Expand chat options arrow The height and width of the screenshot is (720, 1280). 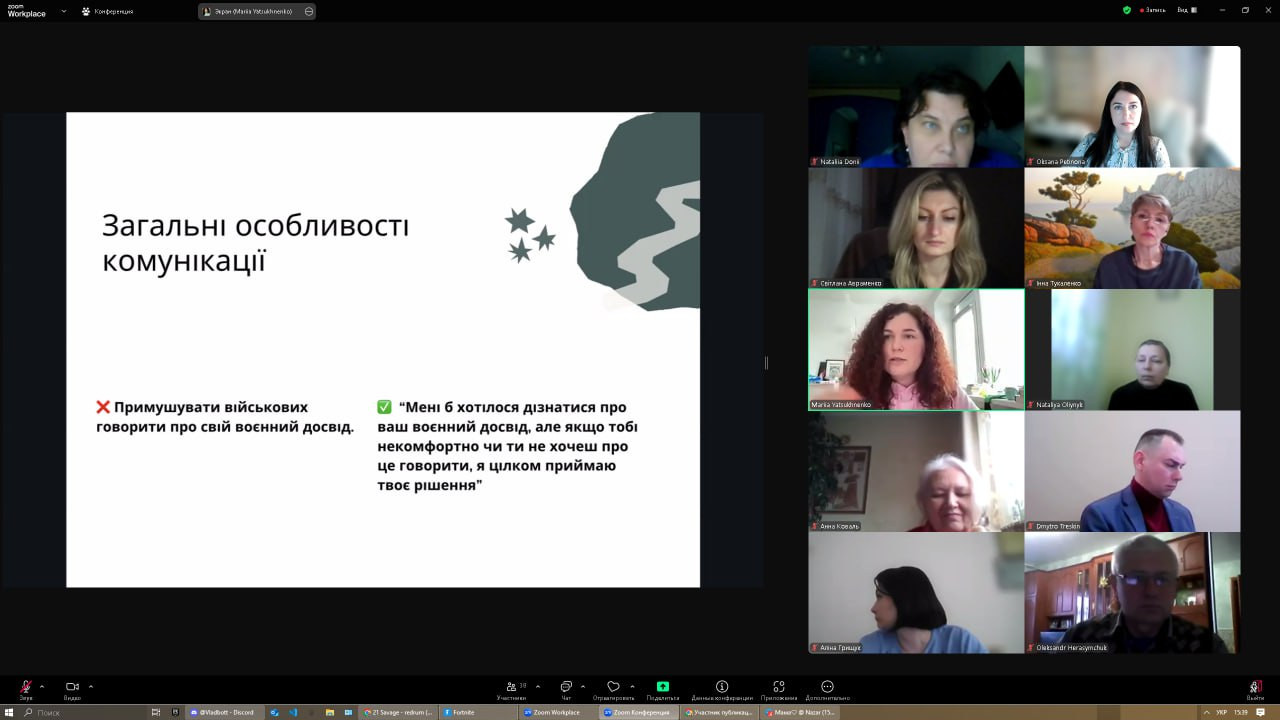582,686
